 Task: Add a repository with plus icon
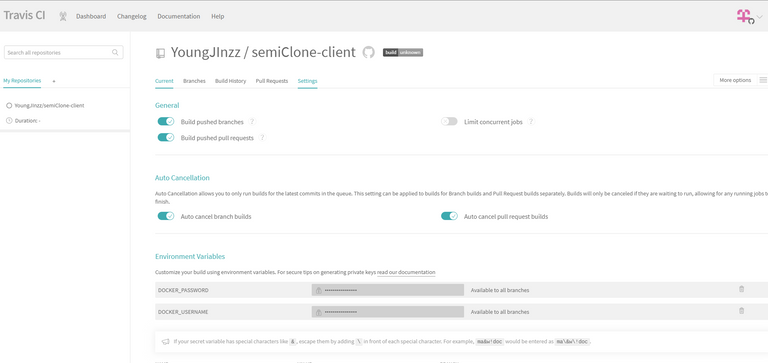(54, 81)
